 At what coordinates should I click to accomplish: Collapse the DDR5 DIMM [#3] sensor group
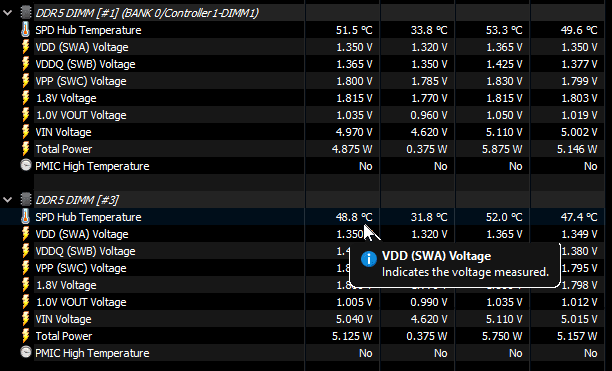click(x=7, y=200)
